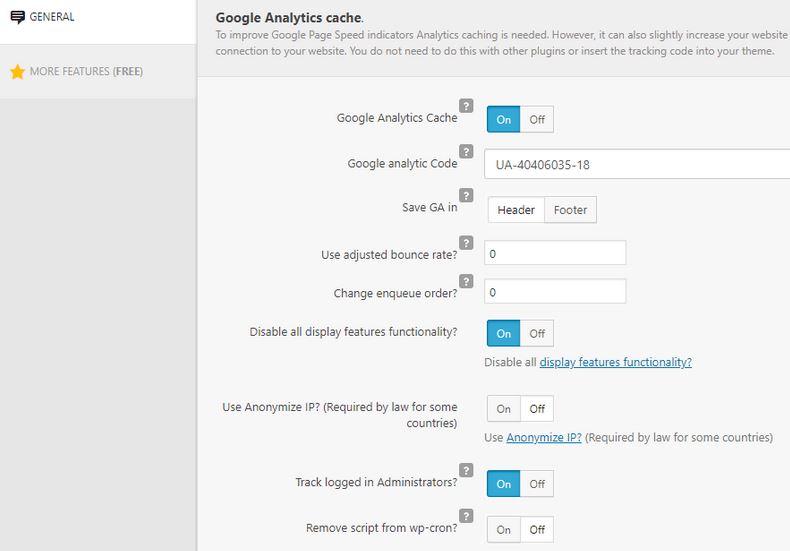Open the display features functionality link

(615, 362)
